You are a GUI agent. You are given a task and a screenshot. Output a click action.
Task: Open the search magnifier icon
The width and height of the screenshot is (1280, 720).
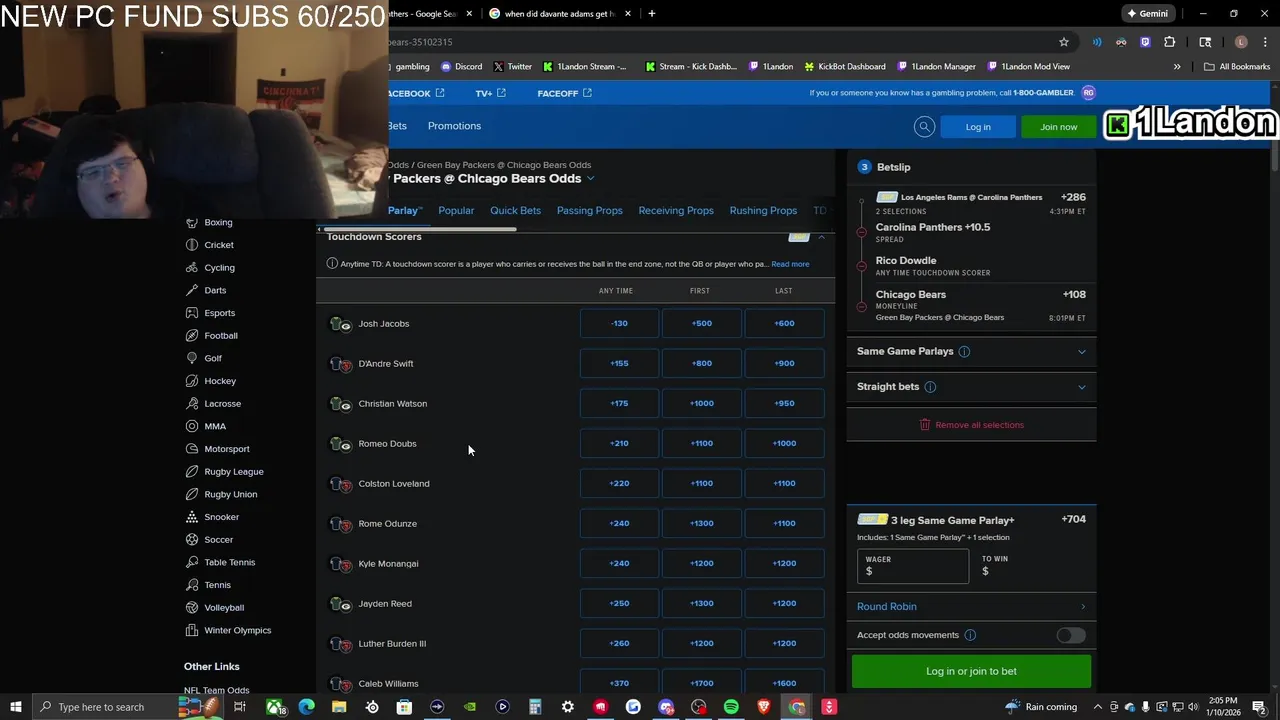[x=924, y=127]
